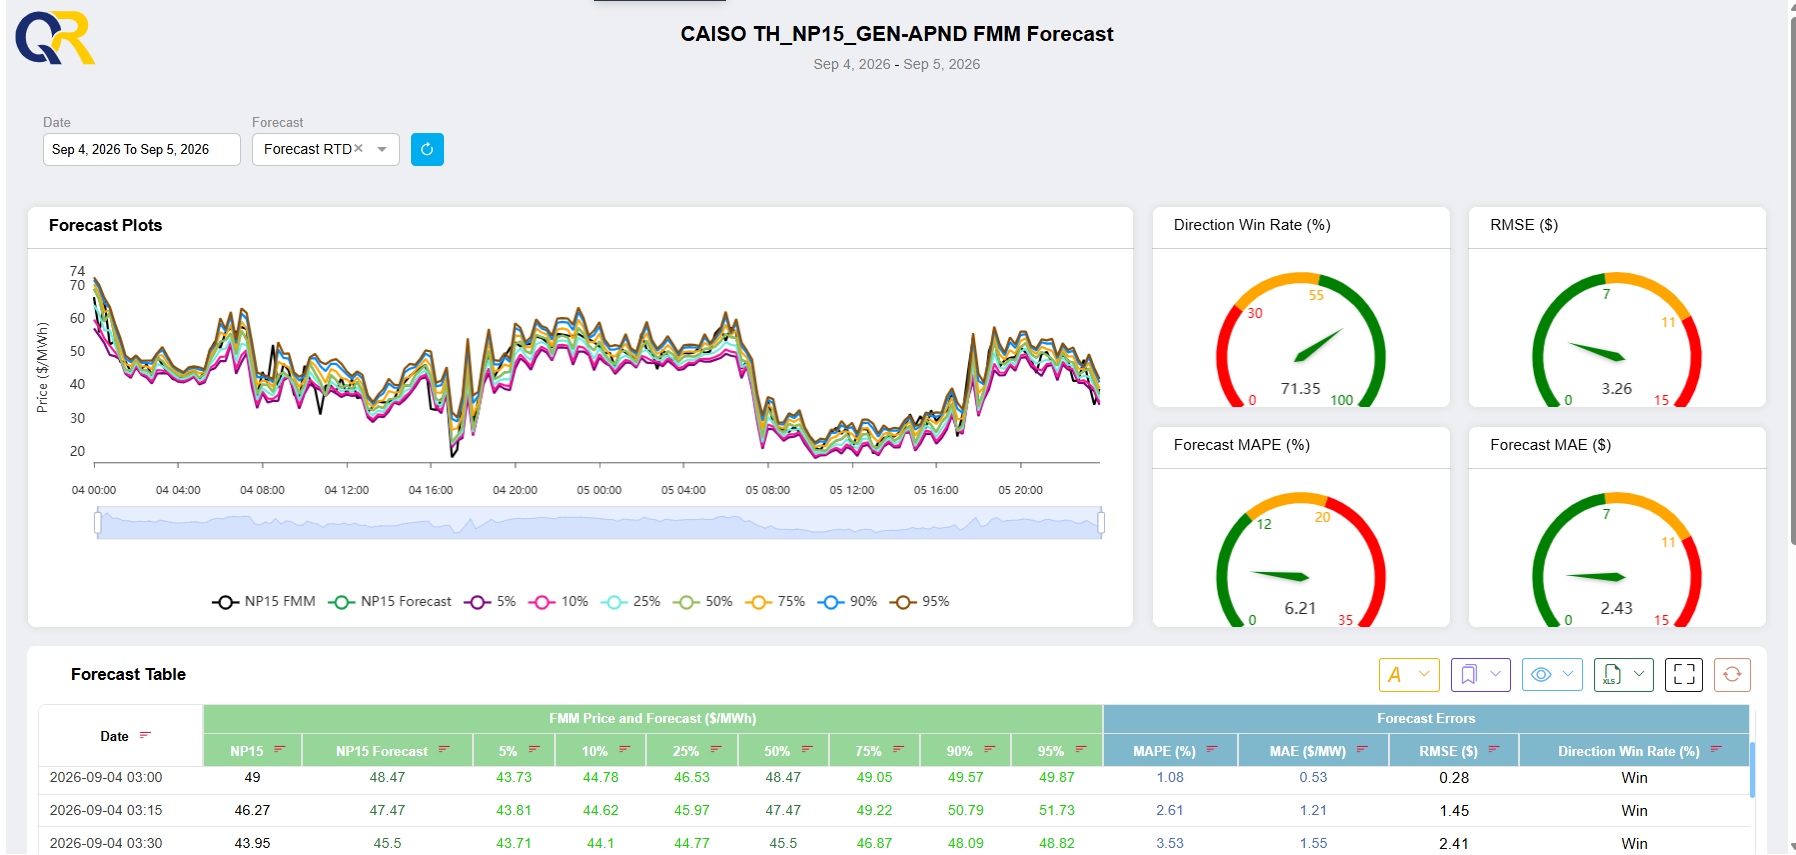Enter fullscreen mode for the Forecast Table

pyautogui.click(x=1684, y=675)
